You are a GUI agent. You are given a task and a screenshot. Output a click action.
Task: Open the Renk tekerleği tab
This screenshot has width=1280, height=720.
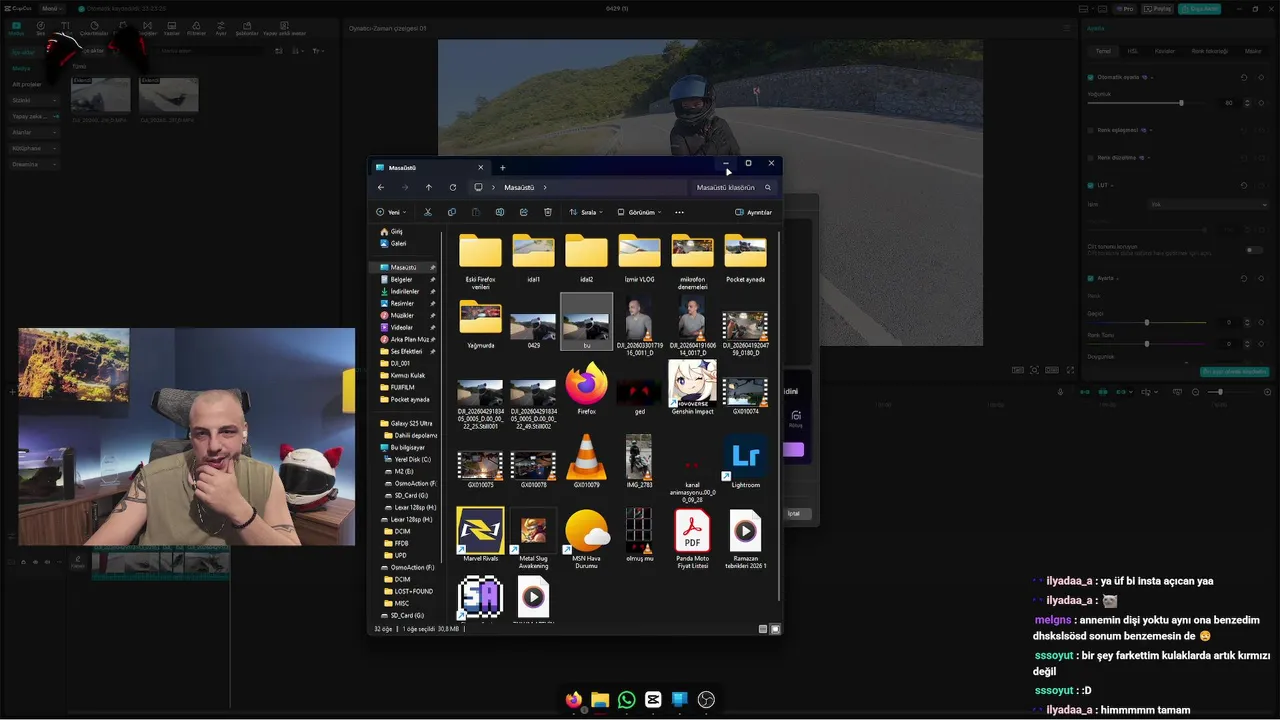tap(1209, 51)
